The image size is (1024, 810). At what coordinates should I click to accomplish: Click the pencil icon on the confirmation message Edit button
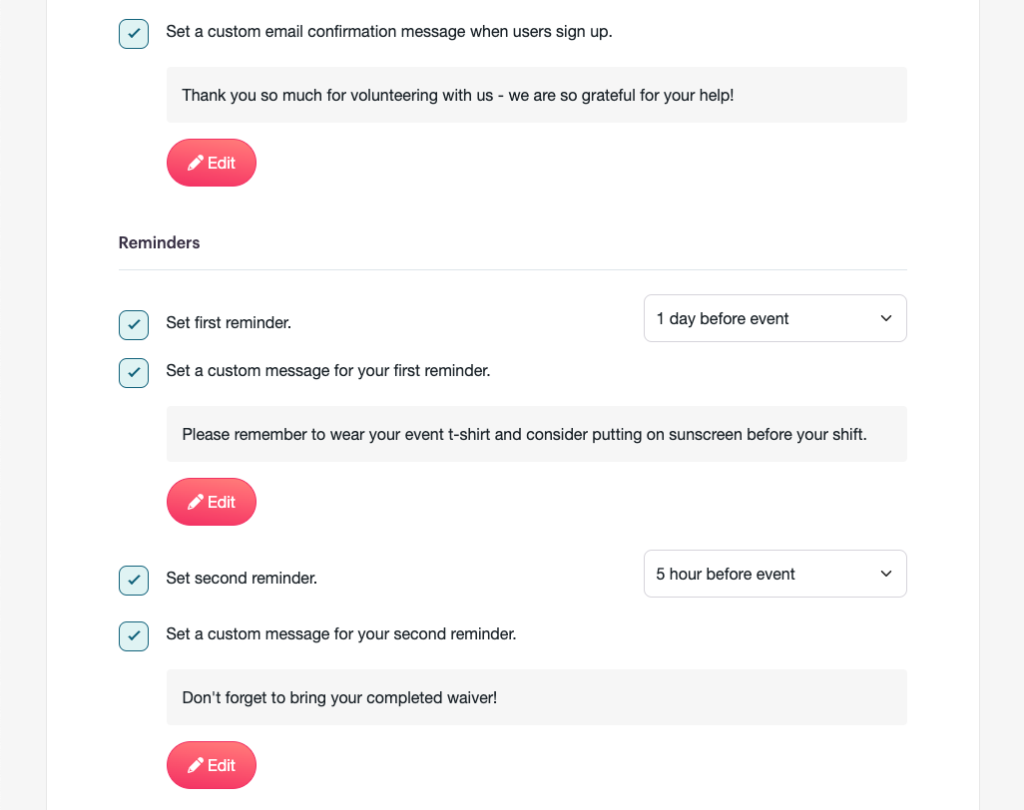[x=196, y=163]
